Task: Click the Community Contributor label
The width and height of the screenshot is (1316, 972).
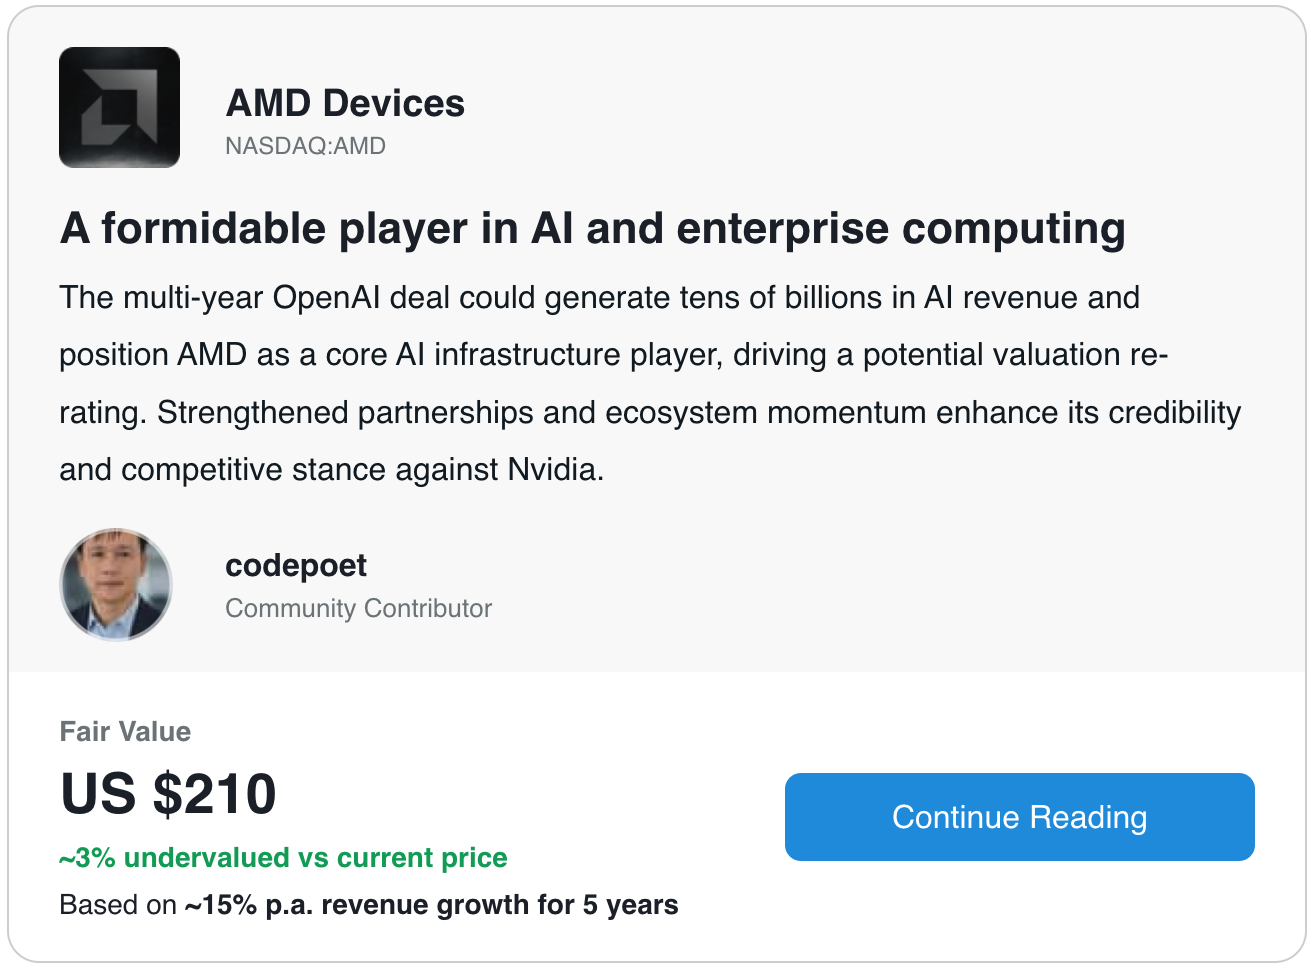Action: pyautogui.click(x=358, y=608)
